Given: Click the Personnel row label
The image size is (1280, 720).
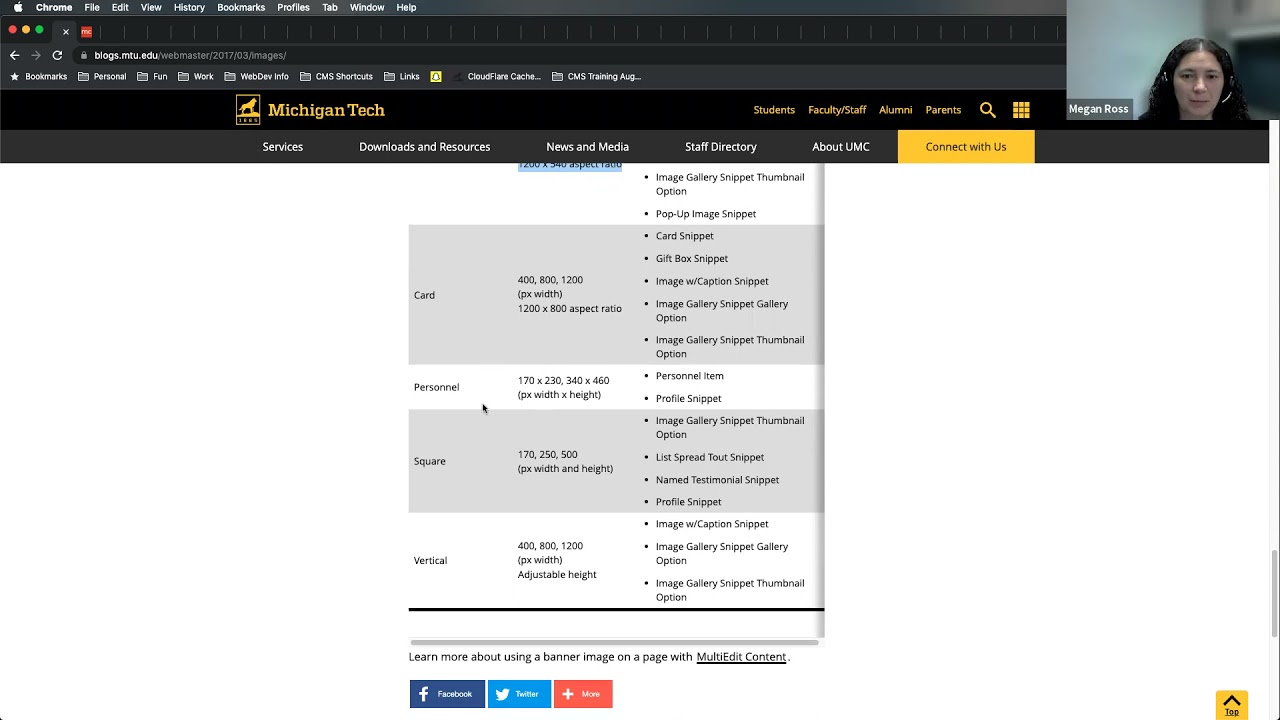Looking at the screenshot, I should tap(436, 387).
